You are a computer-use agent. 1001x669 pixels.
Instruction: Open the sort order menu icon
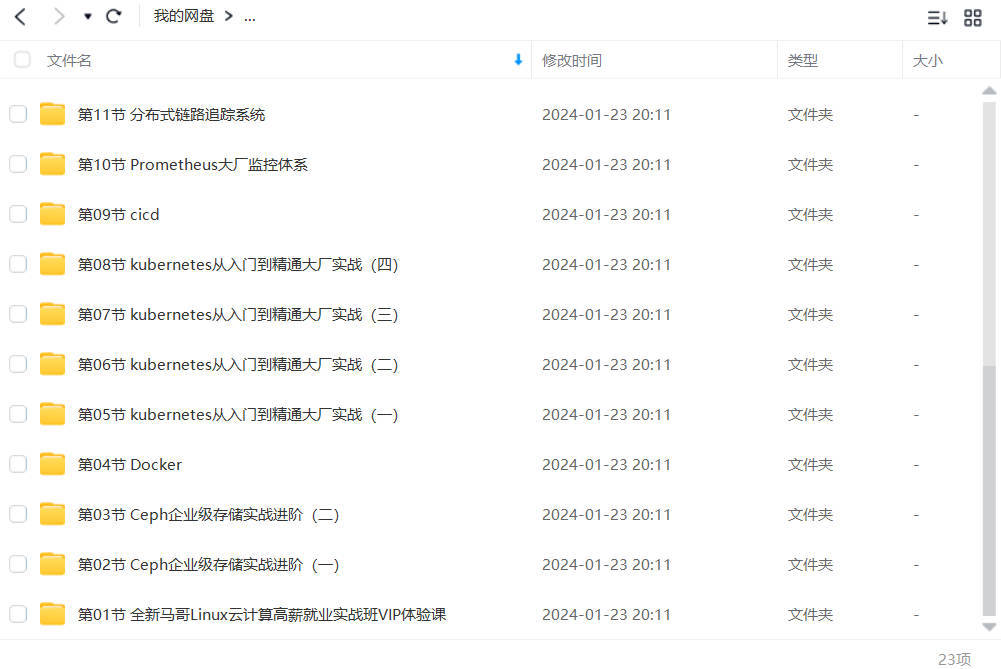[937, 17]
